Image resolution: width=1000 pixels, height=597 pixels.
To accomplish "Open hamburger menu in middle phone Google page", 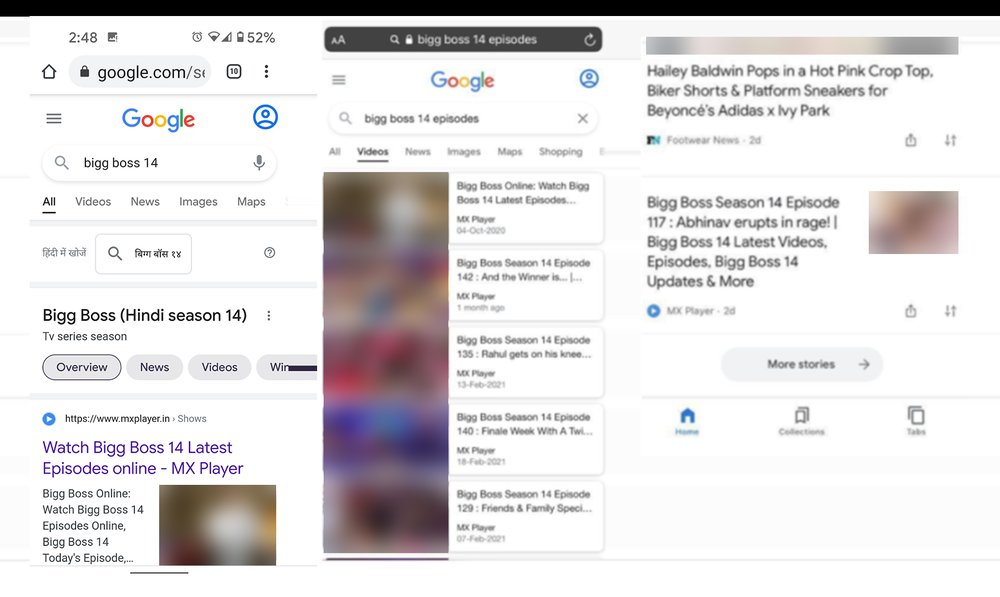I will pos(339,80).
